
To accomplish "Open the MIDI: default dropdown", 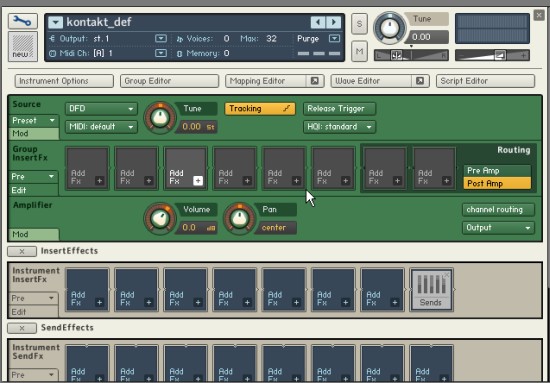I will 101,127.
